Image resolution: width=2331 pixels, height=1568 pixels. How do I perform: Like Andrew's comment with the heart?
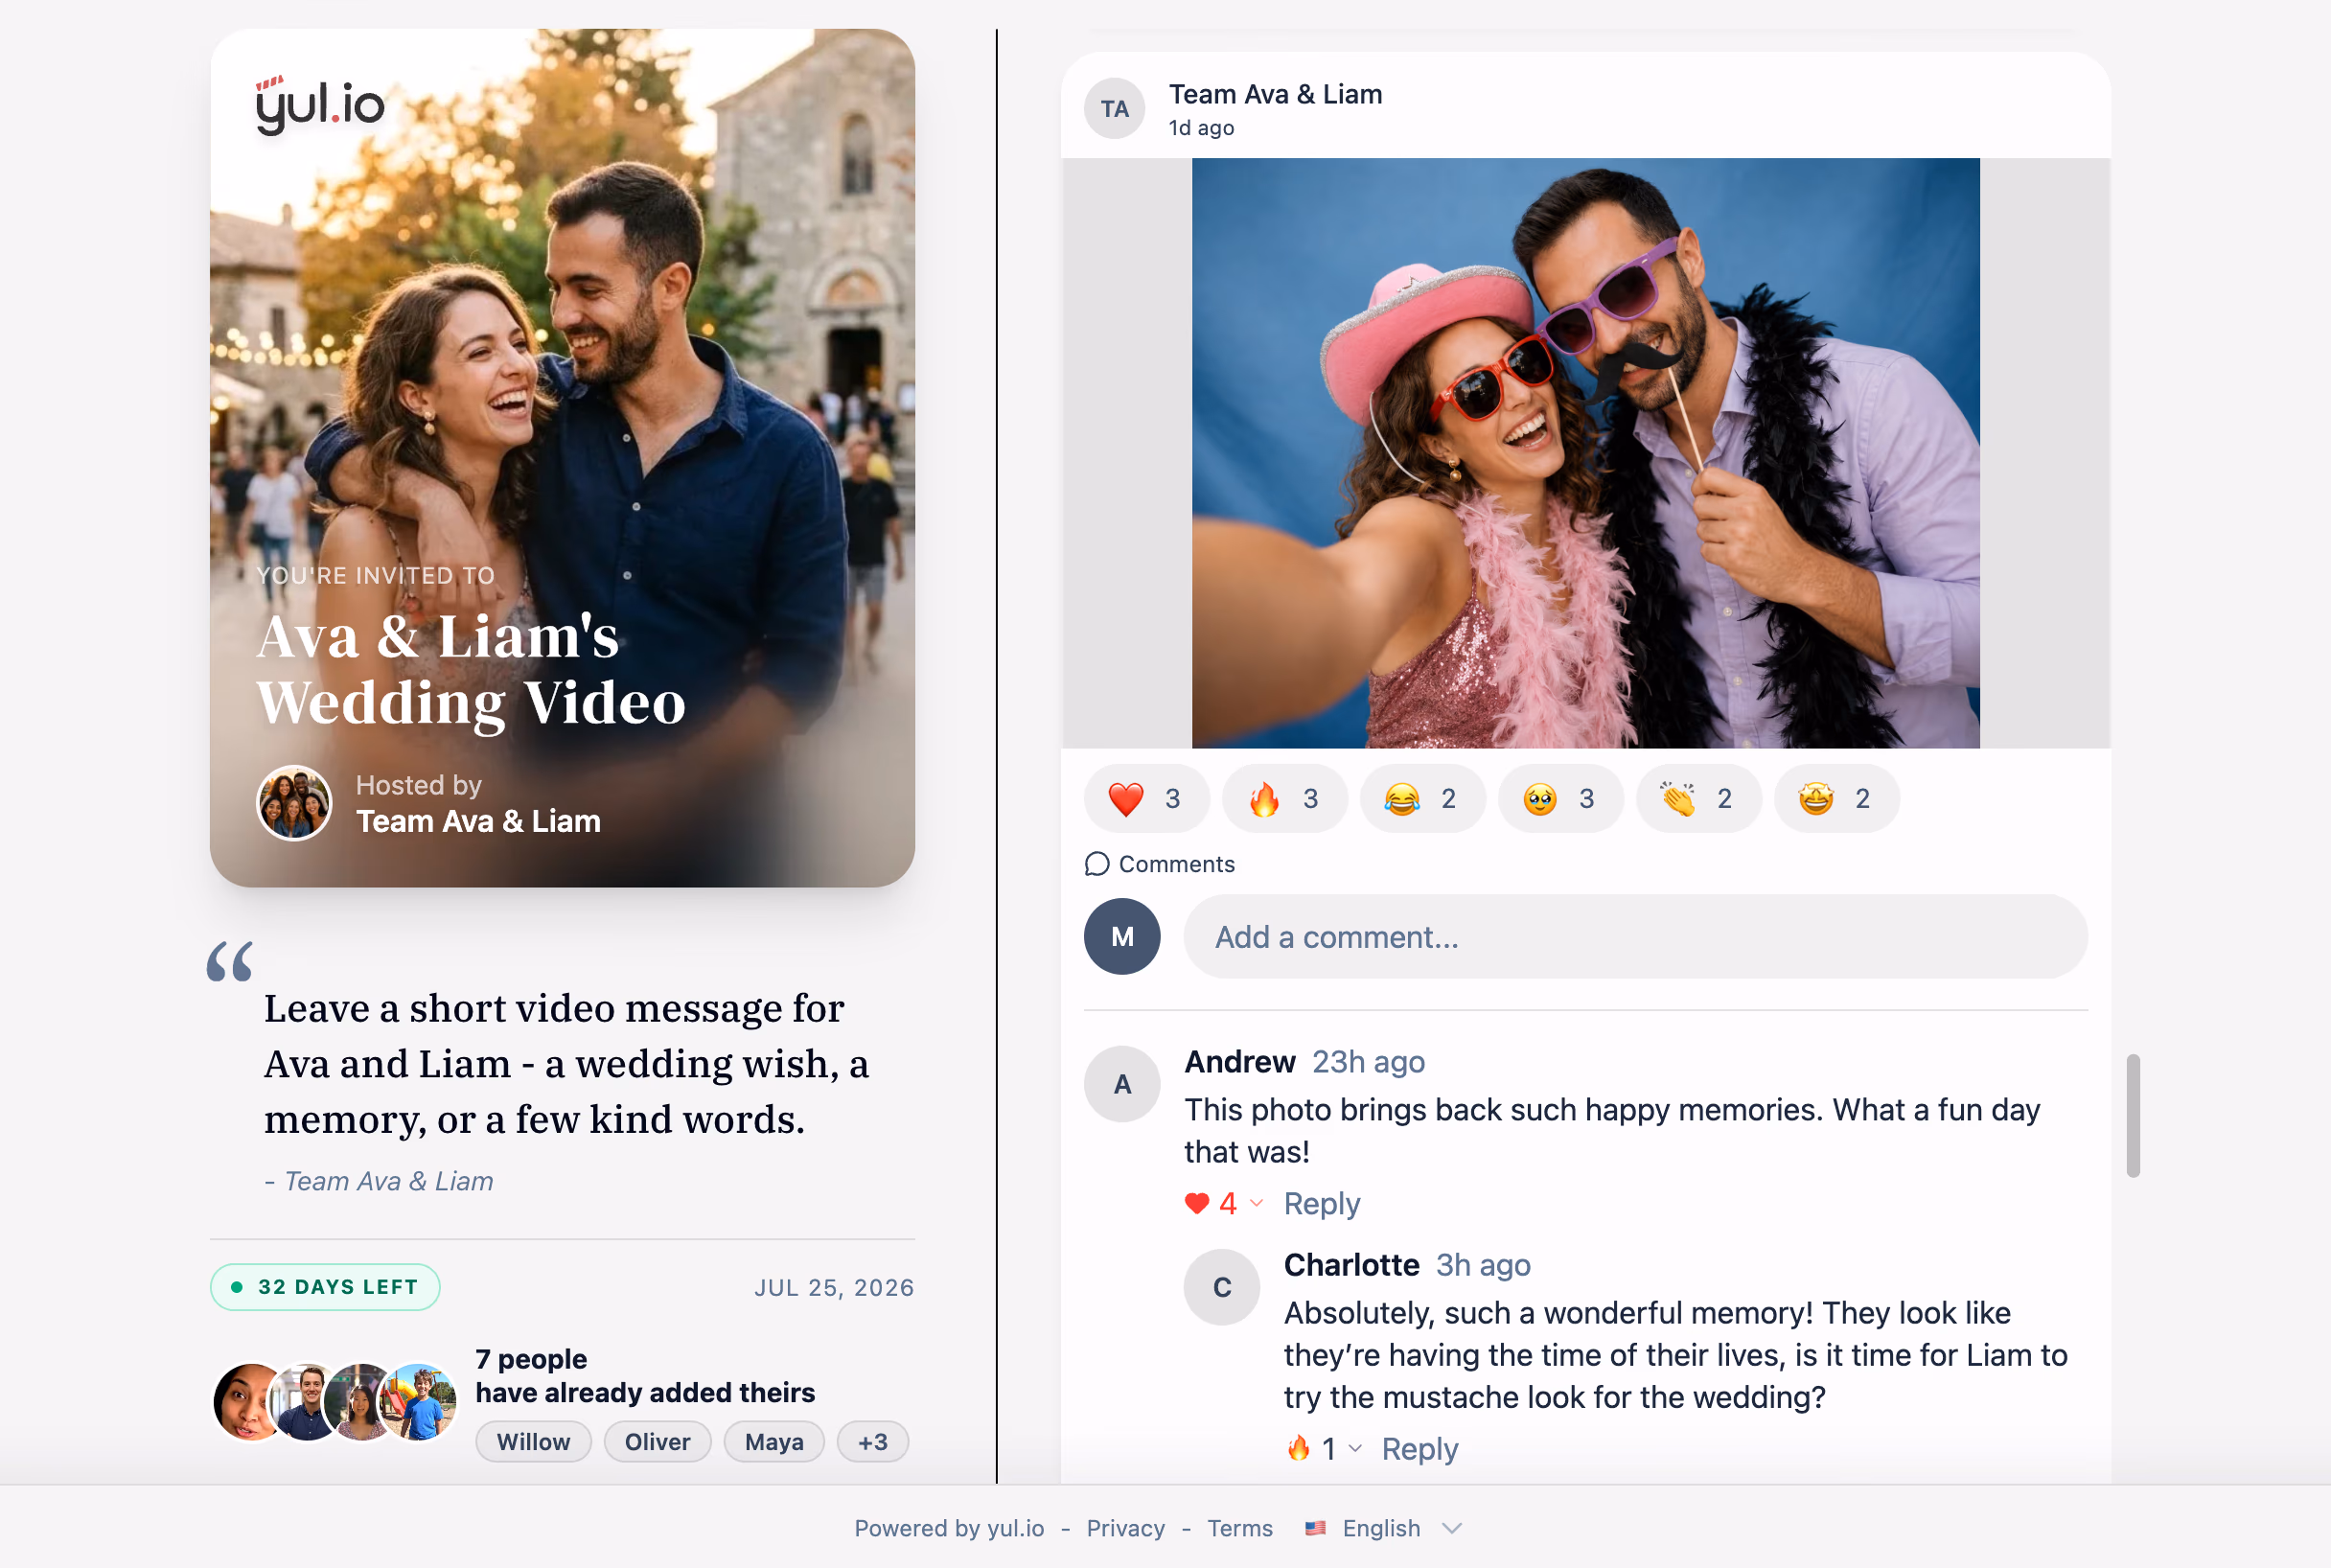coord(1197,1203)
